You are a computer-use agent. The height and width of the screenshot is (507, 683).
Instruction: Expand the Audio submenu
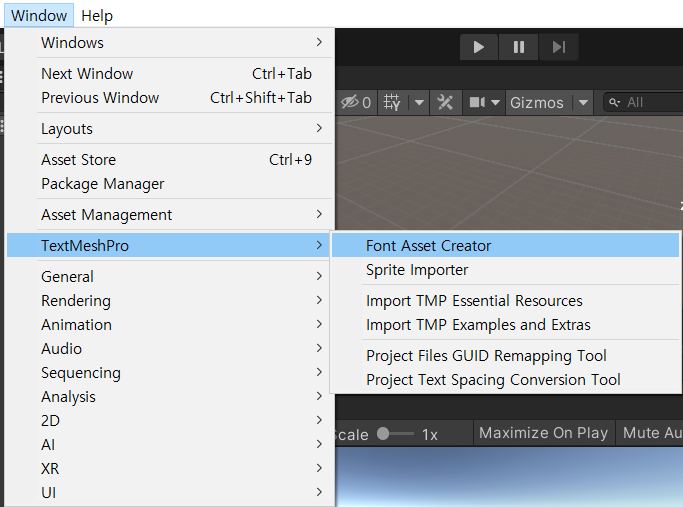pos(170,348)
